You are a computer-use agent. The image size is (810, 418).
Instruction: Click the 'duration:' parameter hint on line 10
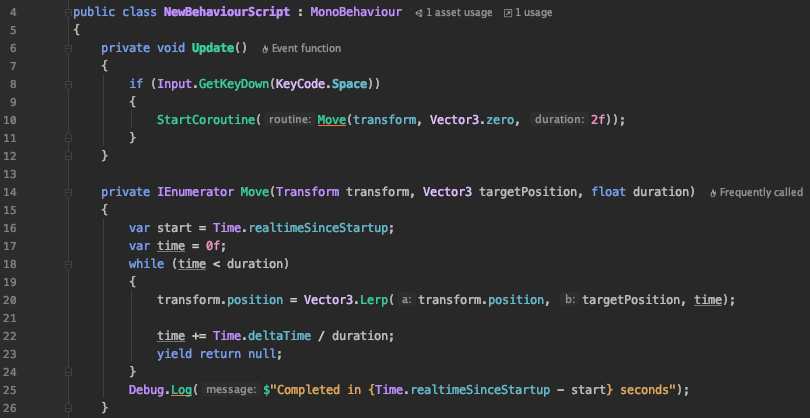click(559, 120)
